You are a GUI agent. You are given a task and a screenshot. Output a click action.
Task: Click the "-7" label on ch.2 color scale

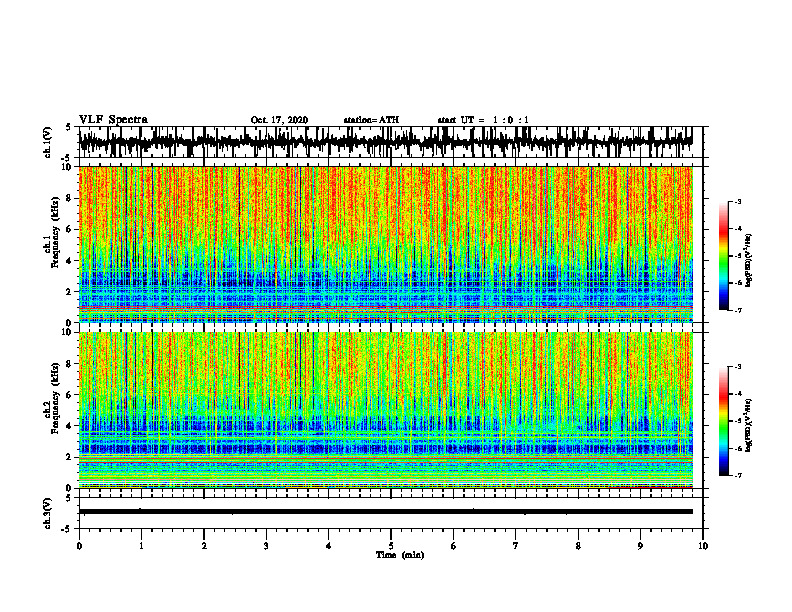click(x=737, y=476)
